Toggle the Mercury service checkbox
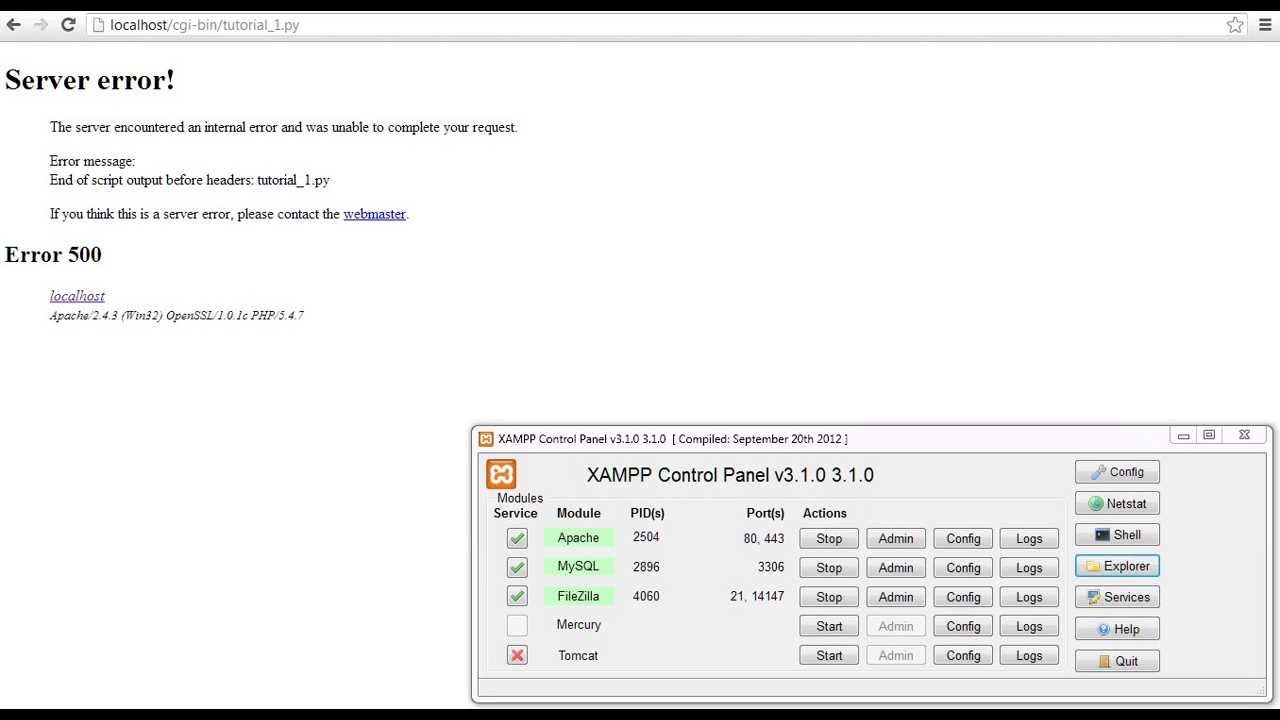 [517, 626]
